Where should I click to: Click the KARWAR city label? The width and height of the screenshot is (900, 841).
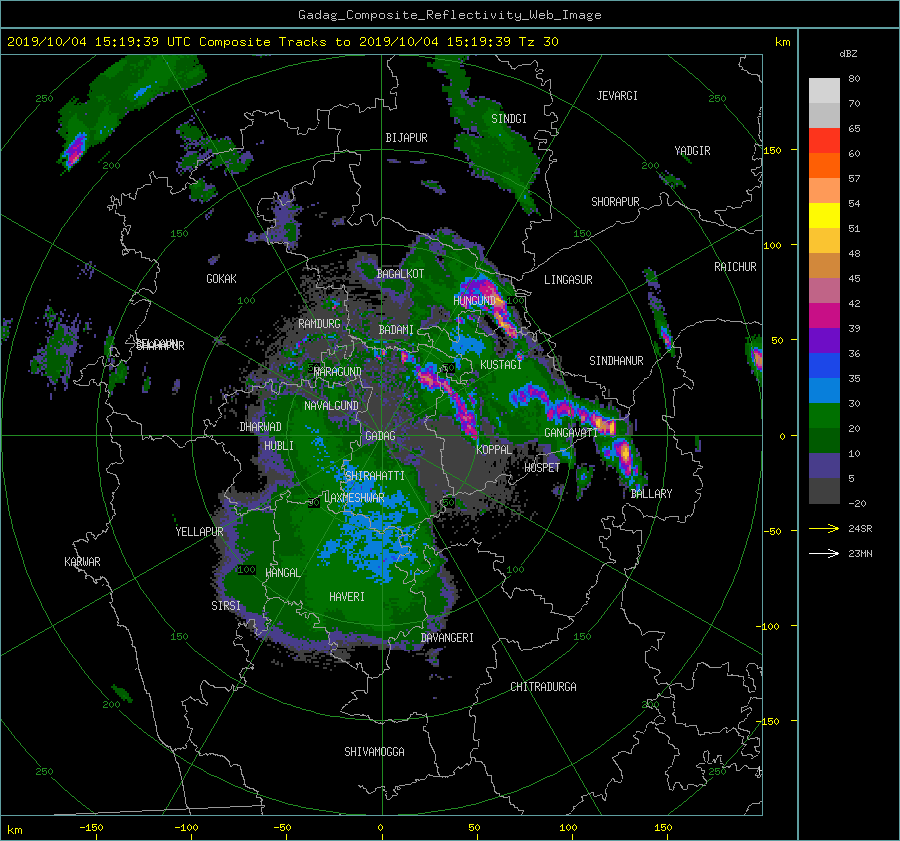click(82, 562)
